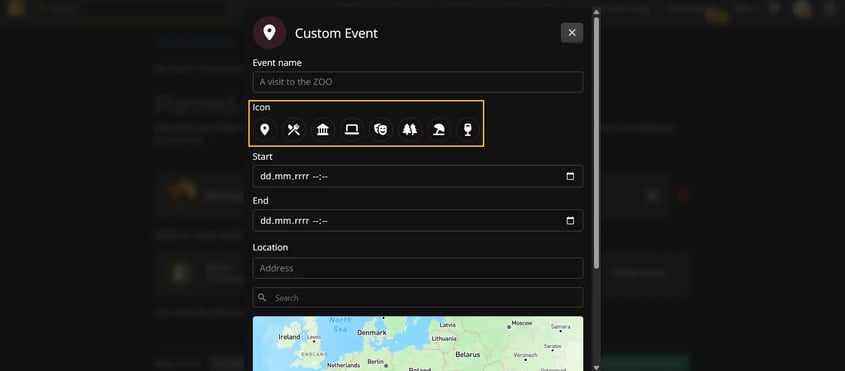Click the scrollbar down arrow

pos(596,367)
